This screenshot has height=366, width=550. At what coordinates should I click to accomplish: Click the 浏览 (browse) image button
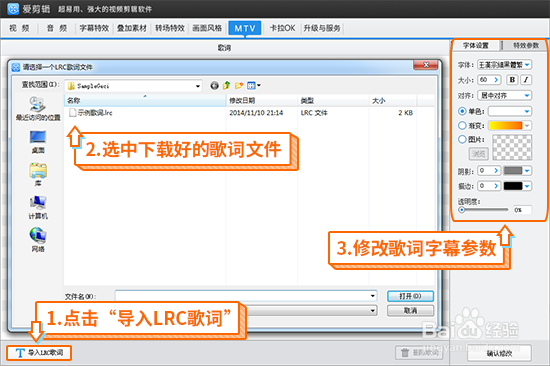[x=479, y=153]
